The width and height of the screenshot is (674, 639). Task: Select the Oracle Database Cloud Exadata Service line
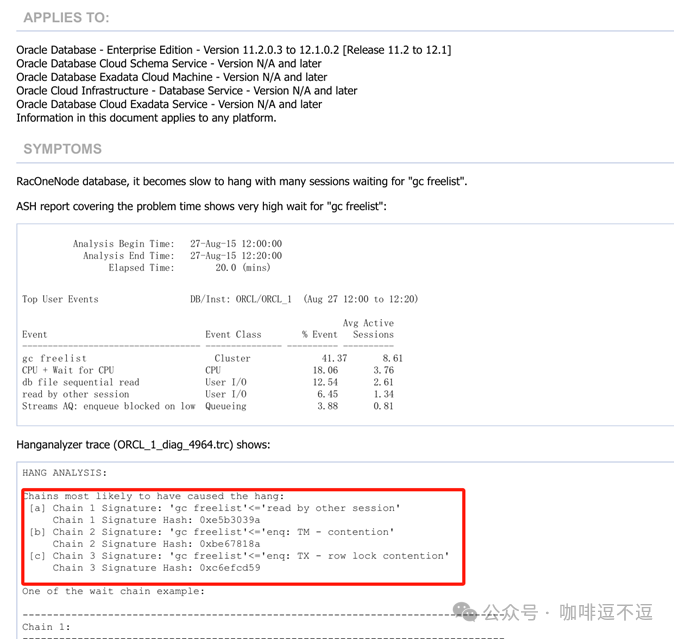169,104
